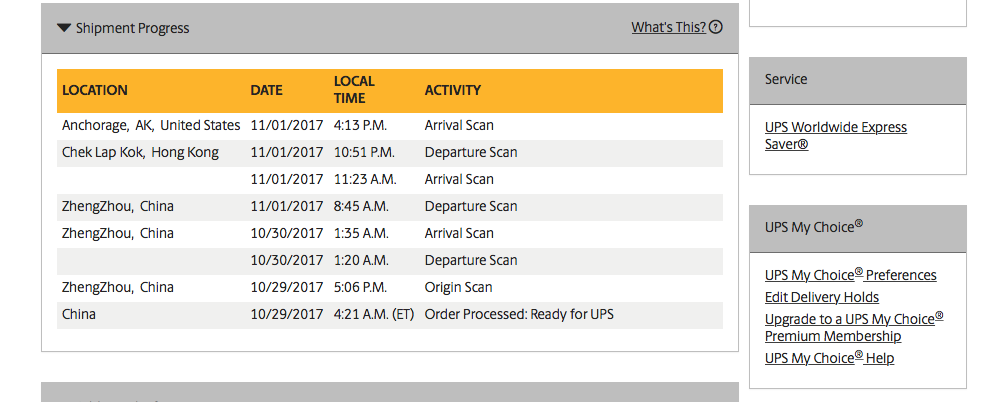The height and width of the screenshot is (402, 997).
Task: Open UPS My Choice Help link
Action: tap(829, 358)
